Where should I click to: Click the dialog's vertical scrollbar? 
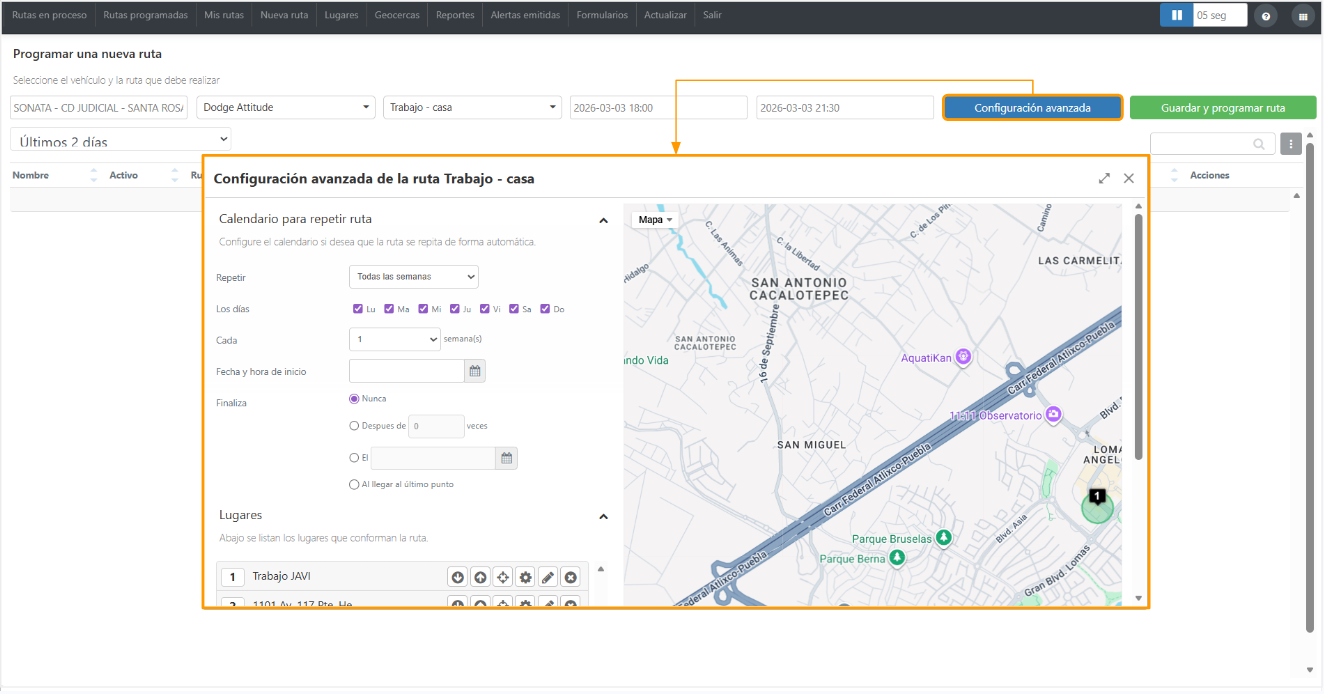coord(1138,336)
